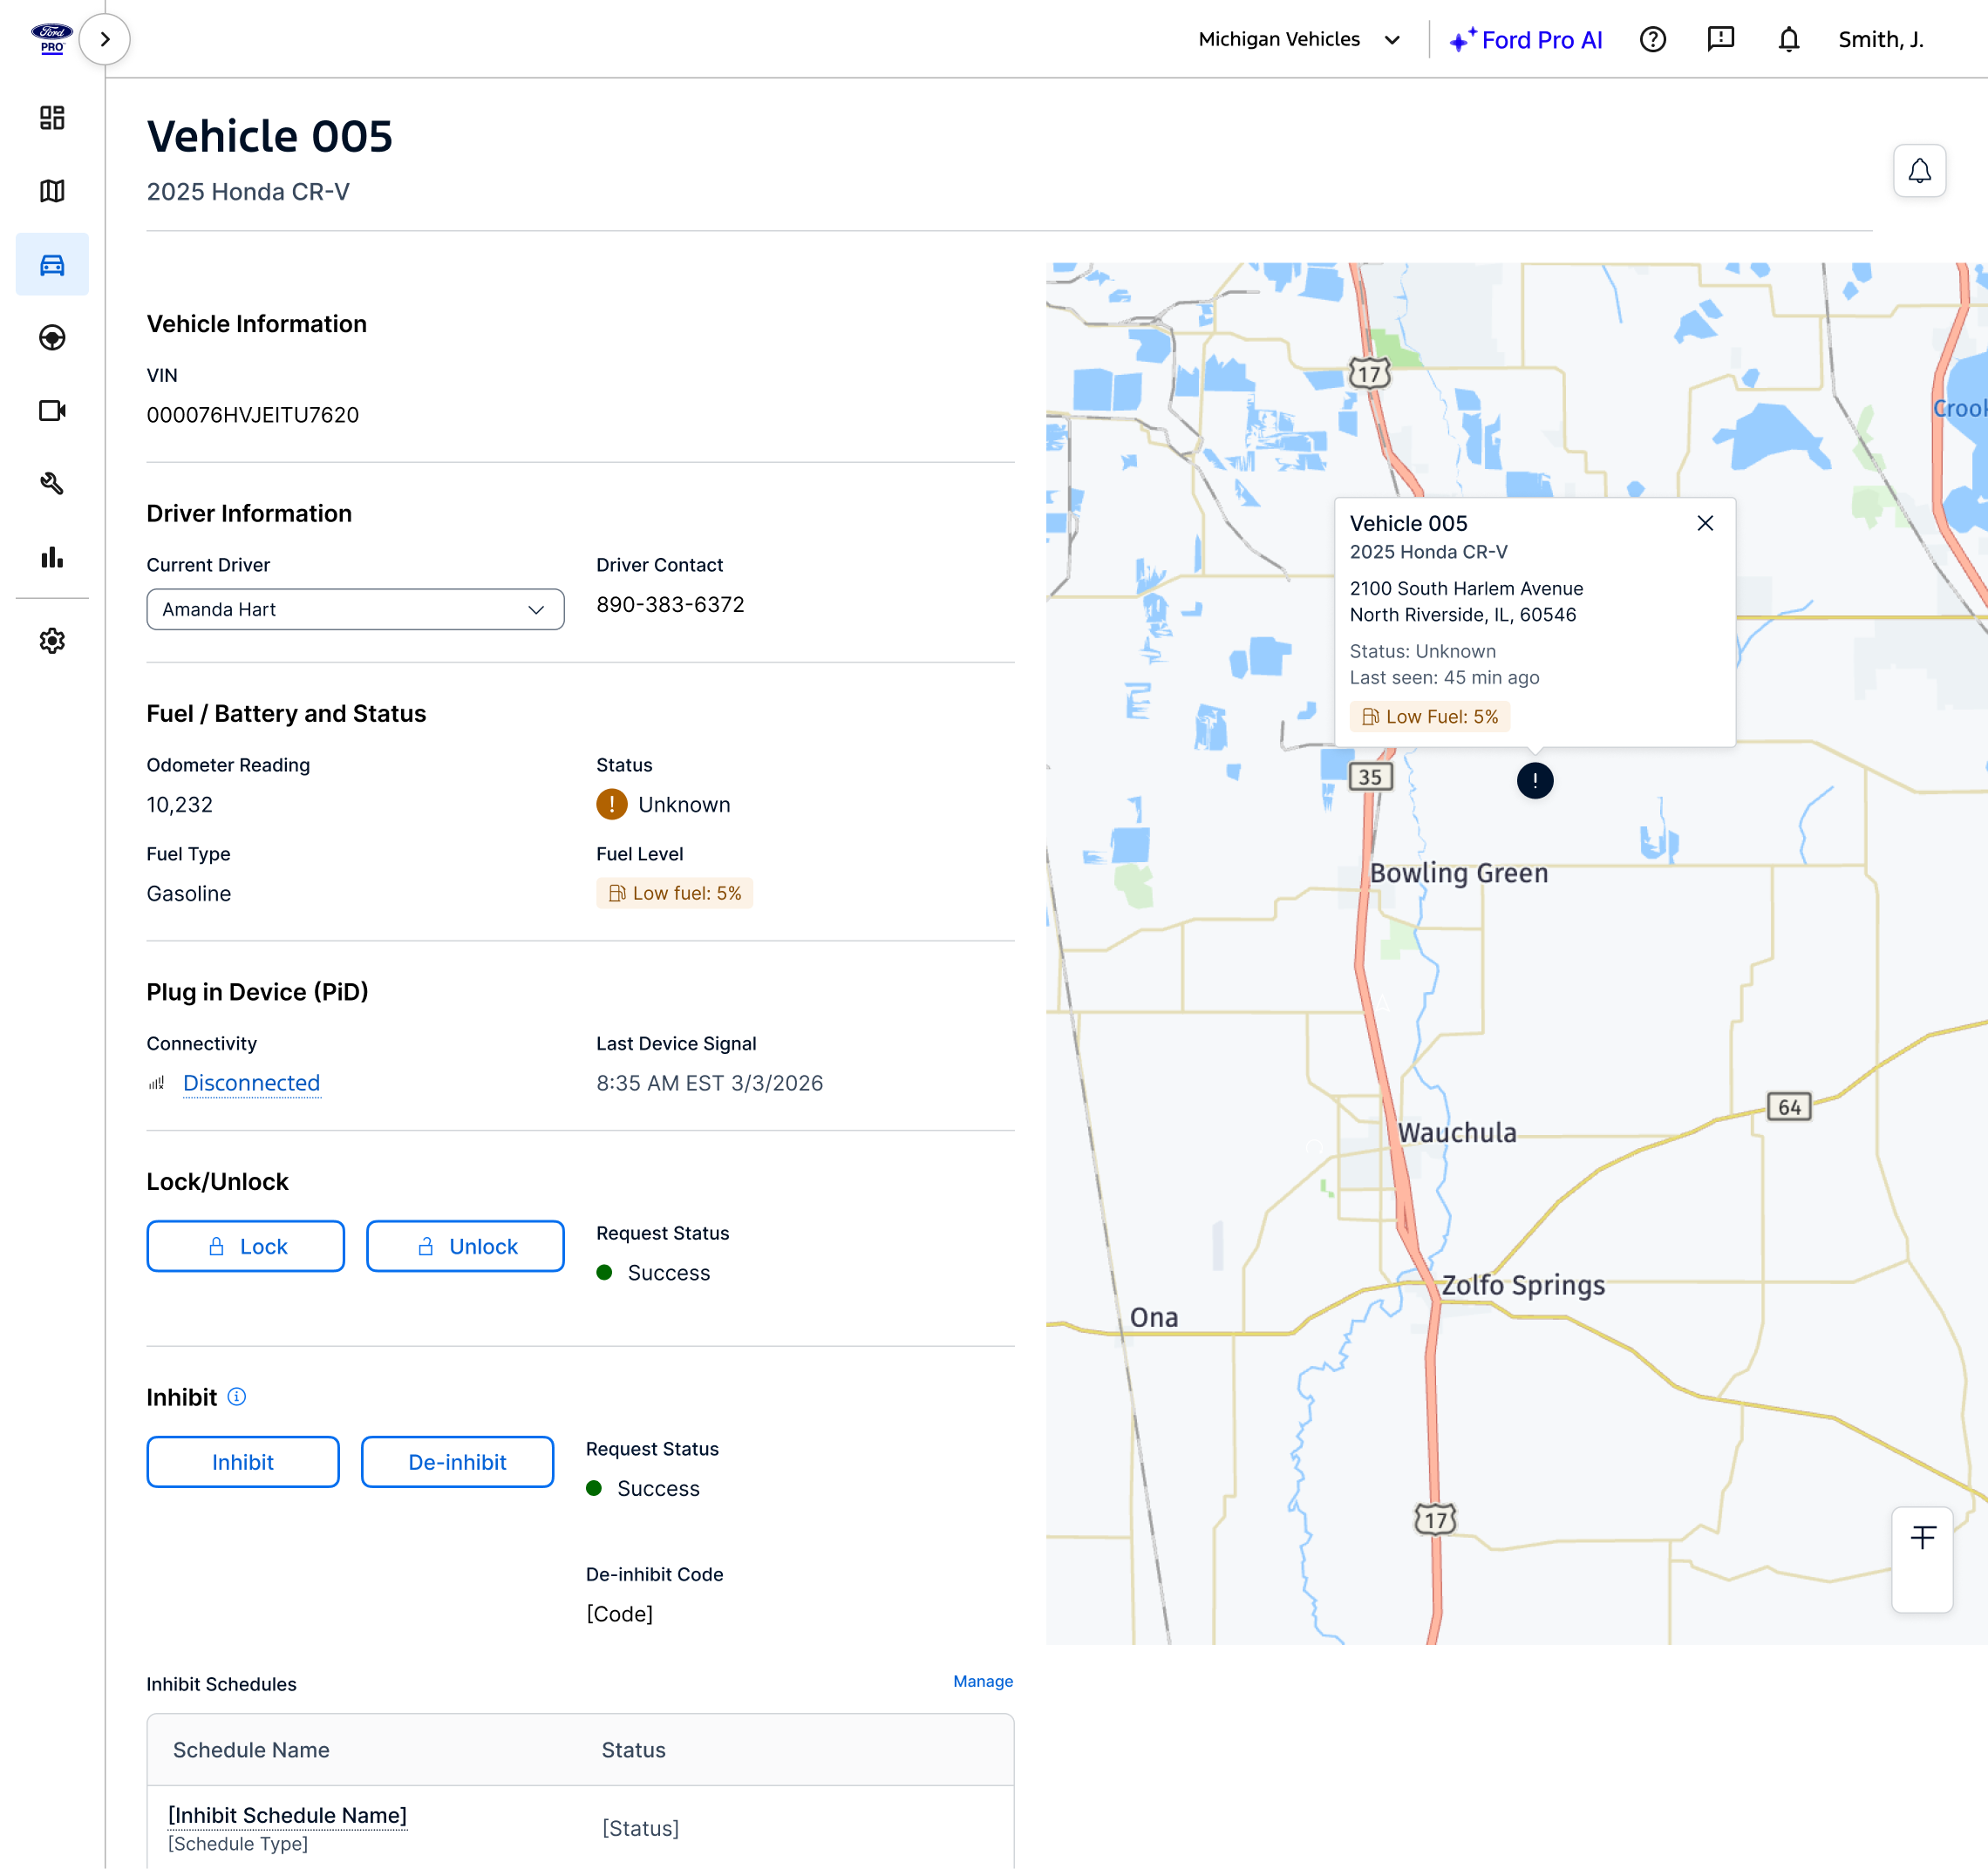Open the reports bar chart icon
This screenshot has height=1869, width=1988.
tap(52, 558)
